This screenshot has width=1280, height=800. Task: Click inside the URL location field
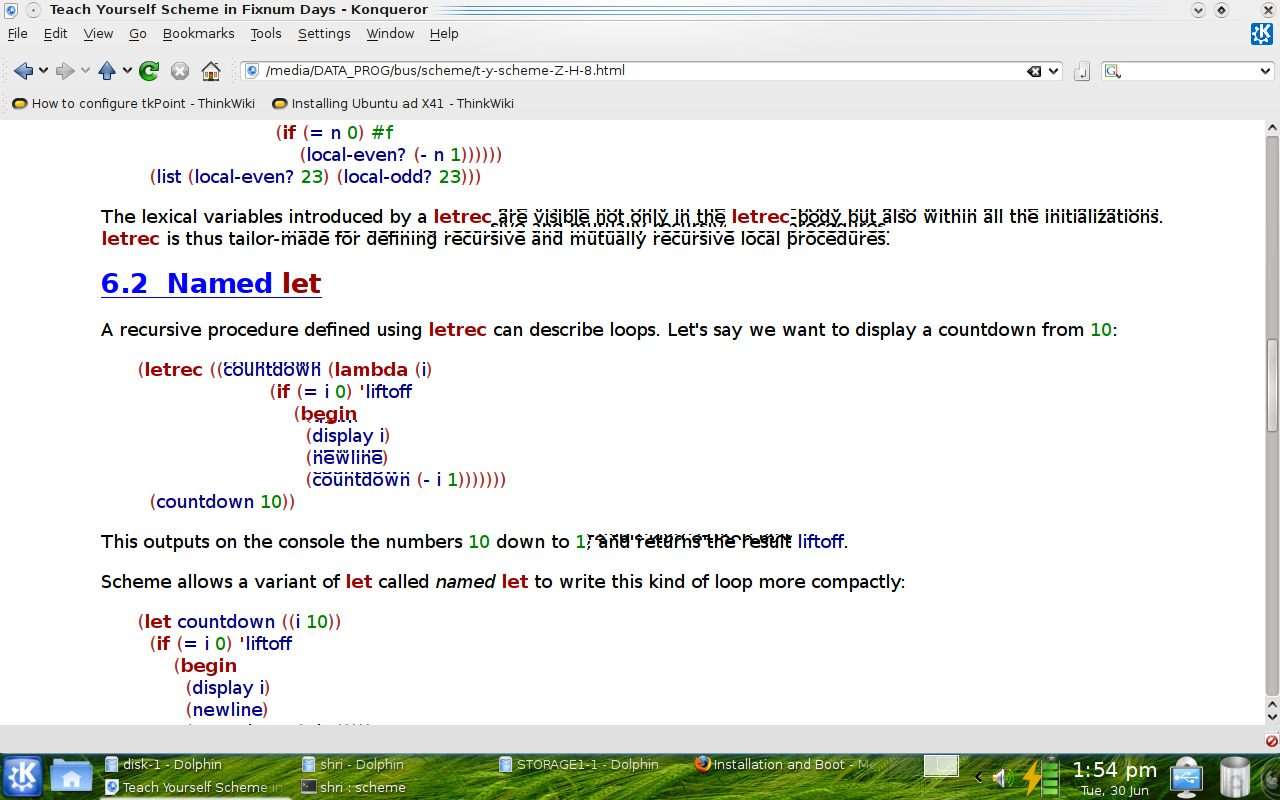click(640, 71)
